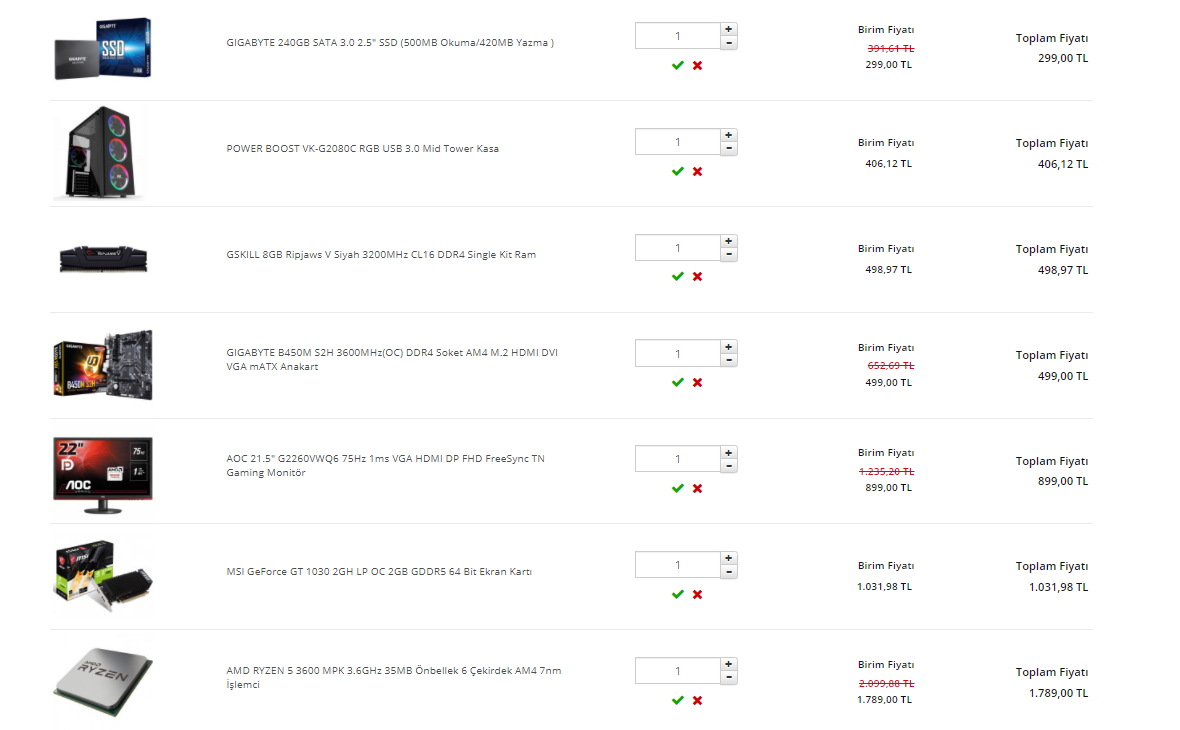Viewport: 1180px width, 730px height.
Task: Decrease AOC monitor quantity with minus
Action: coord(728,467)
